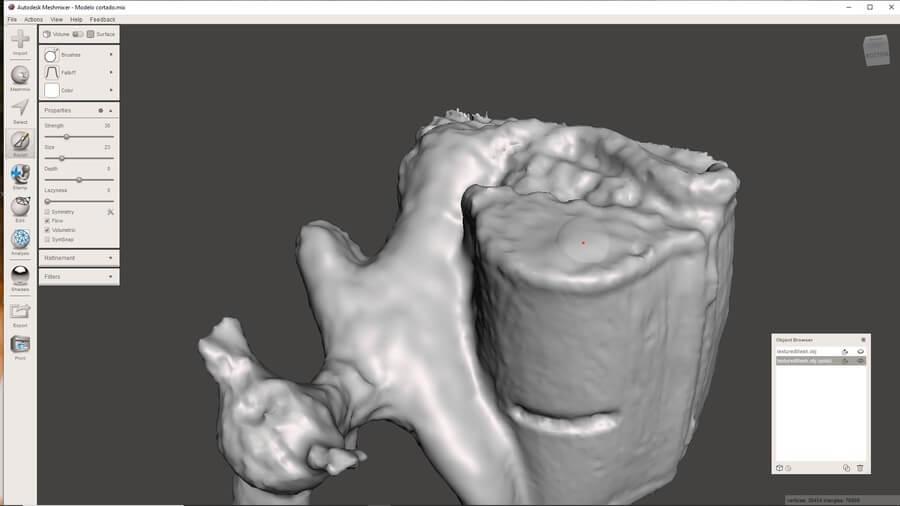
Task: Expand the Filters section arrow
Action: point(111,277)
